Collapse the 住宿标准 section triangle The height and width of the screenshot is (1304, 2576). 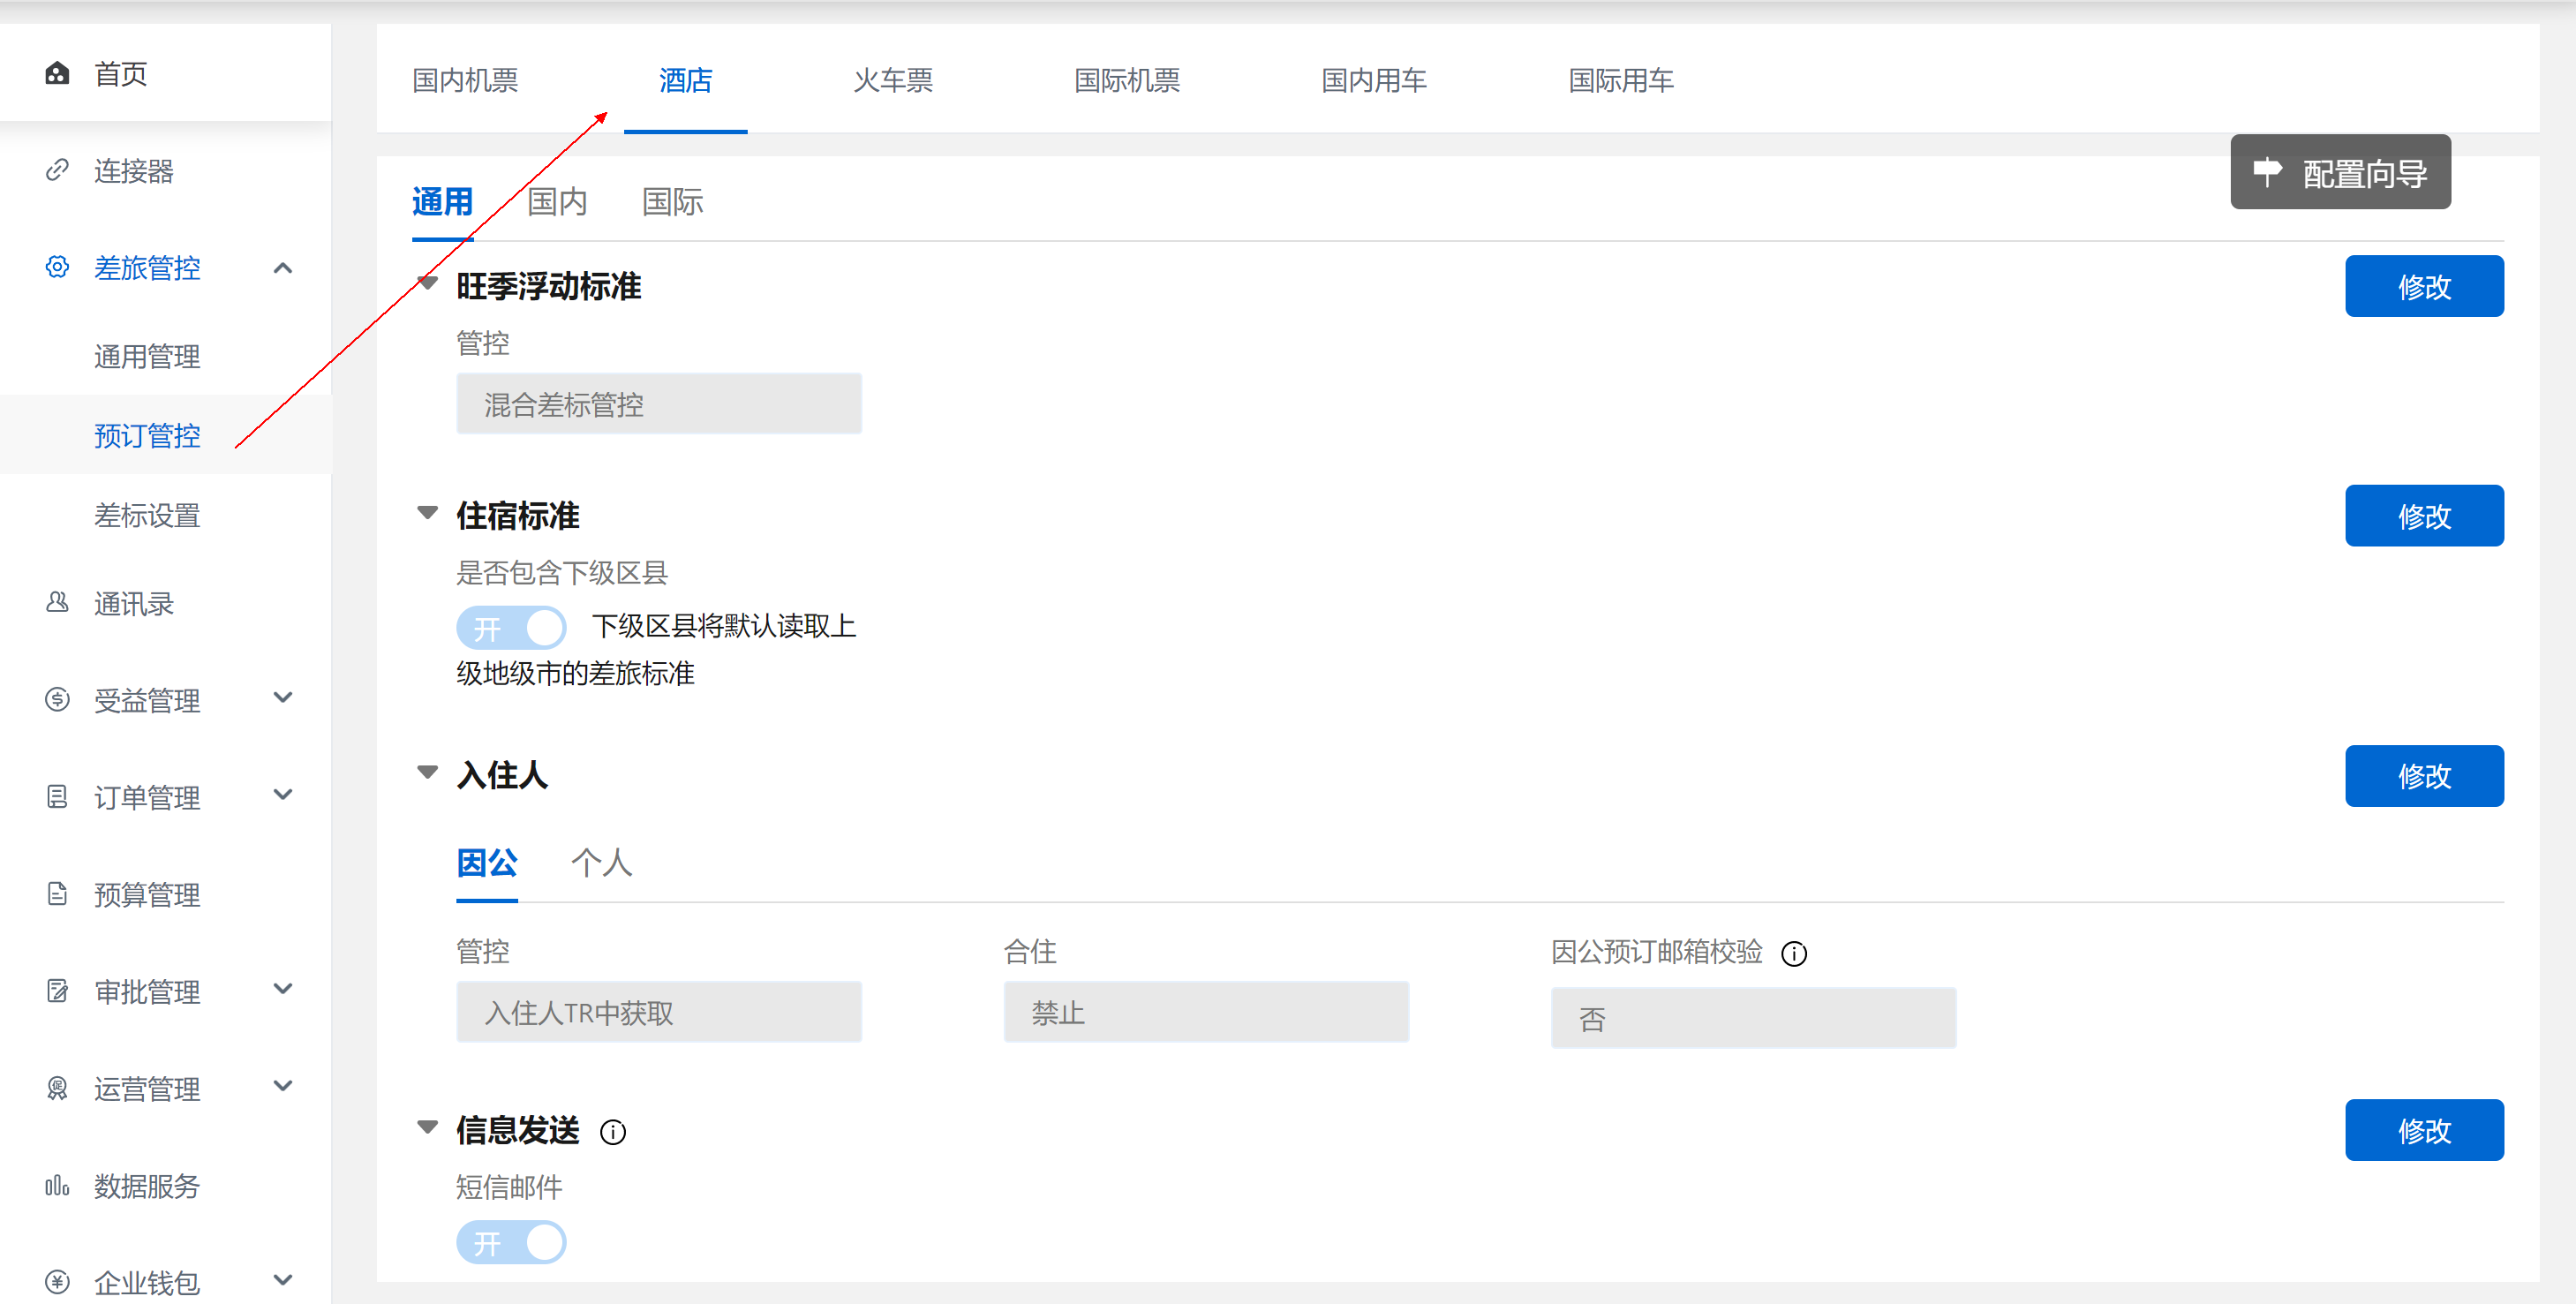click(427, 513)
